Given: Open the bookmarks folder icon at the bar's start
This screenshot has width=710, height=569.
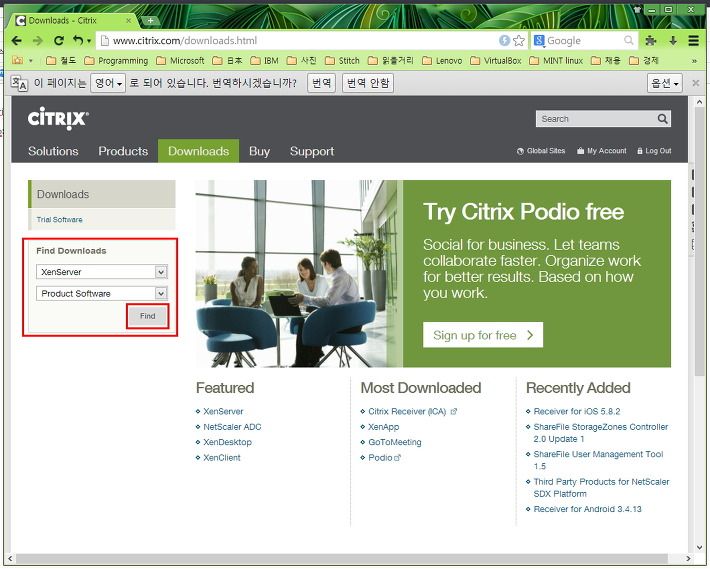Looking at the screenshot, I should click(18, 60).
